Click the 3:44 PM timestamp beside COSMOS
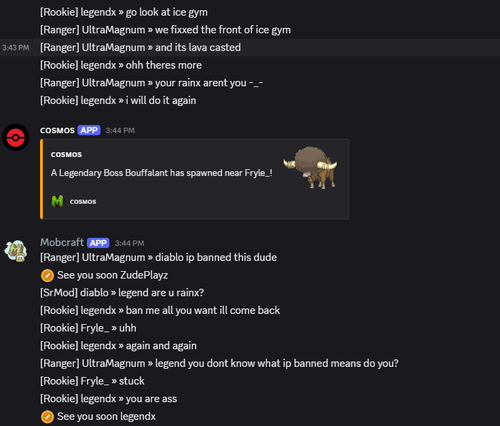The height and width of the screenshot is (426, 500). pyautogui.click(x=120, y=130)
